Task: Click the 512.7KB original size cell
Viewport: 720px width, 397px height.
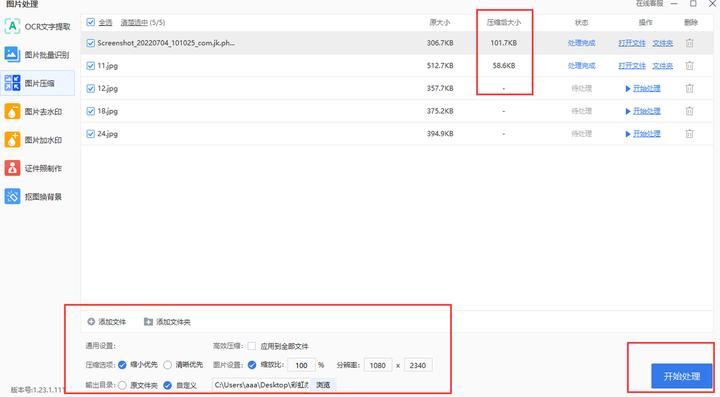Action: coord(440,66)
